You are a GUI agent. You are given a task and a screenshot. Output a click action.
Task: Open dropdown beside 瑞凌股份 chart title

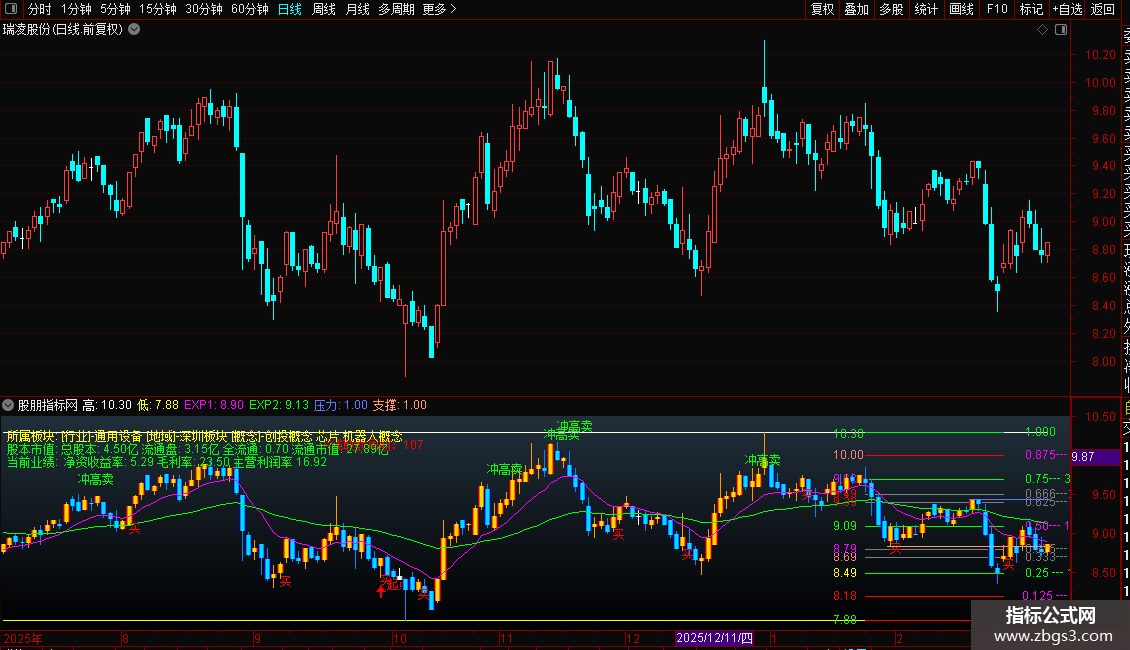[134, 30]
